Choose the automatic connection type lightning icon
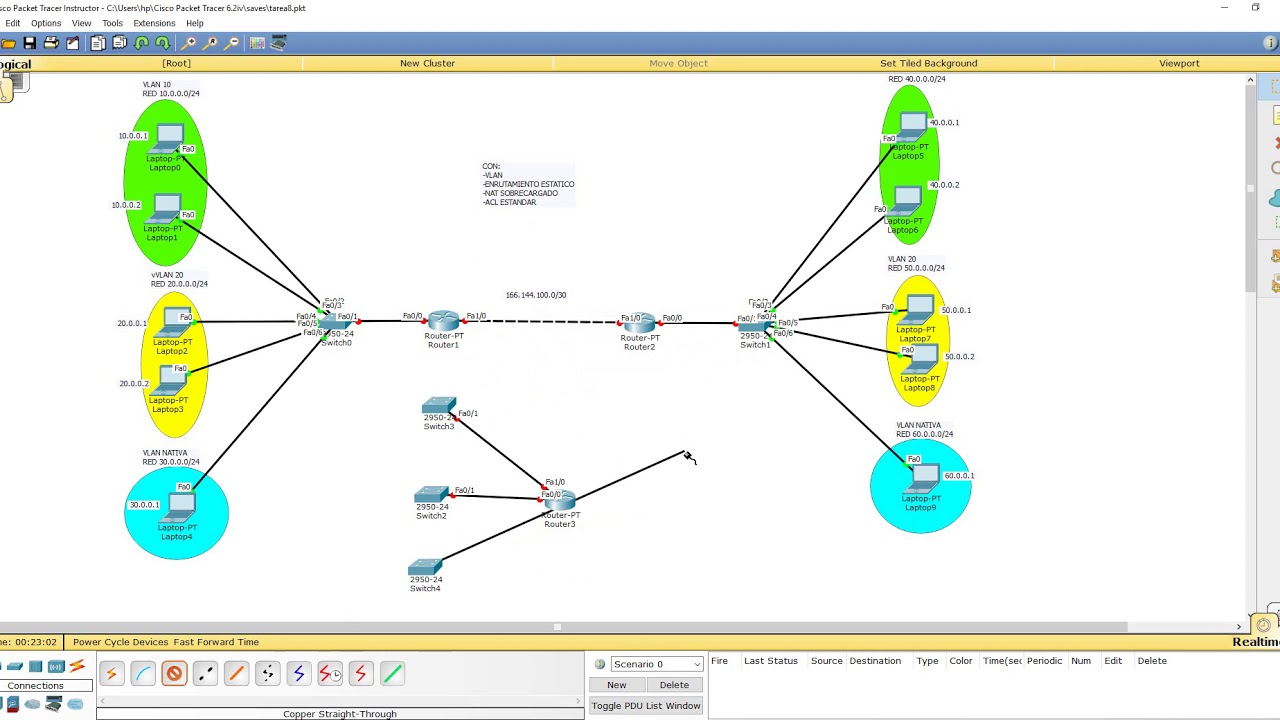 pos(111,674)
